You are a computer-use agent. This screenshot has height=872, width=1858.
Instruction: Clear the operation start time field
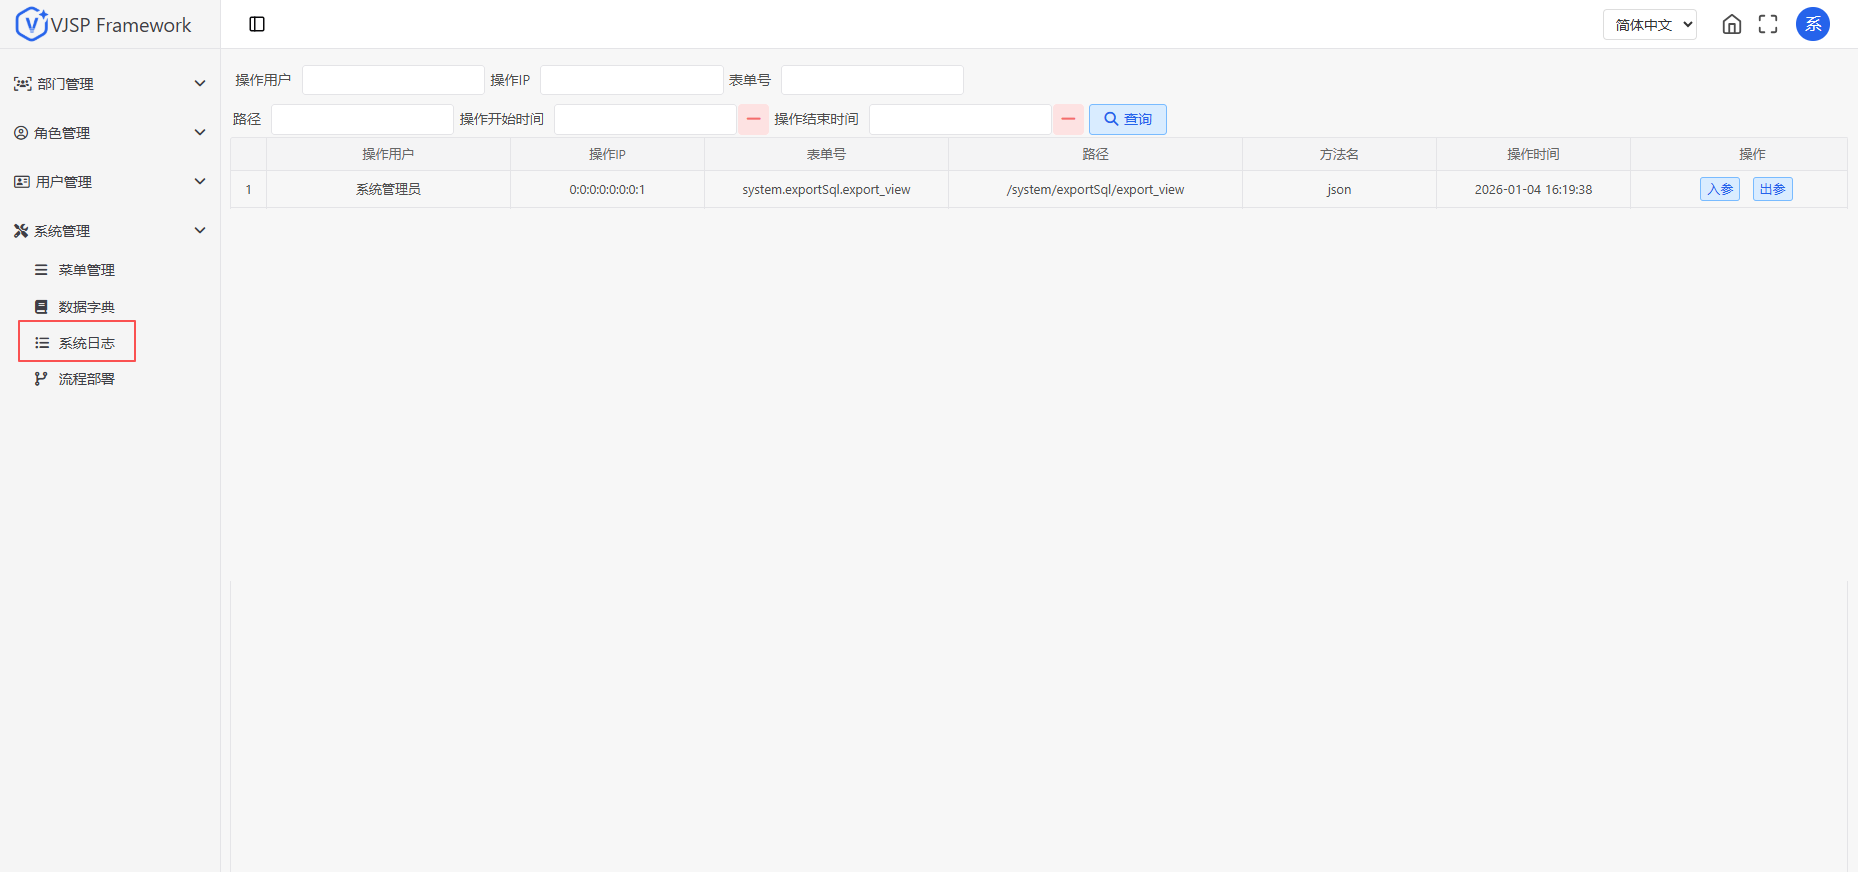click(753, 119)
